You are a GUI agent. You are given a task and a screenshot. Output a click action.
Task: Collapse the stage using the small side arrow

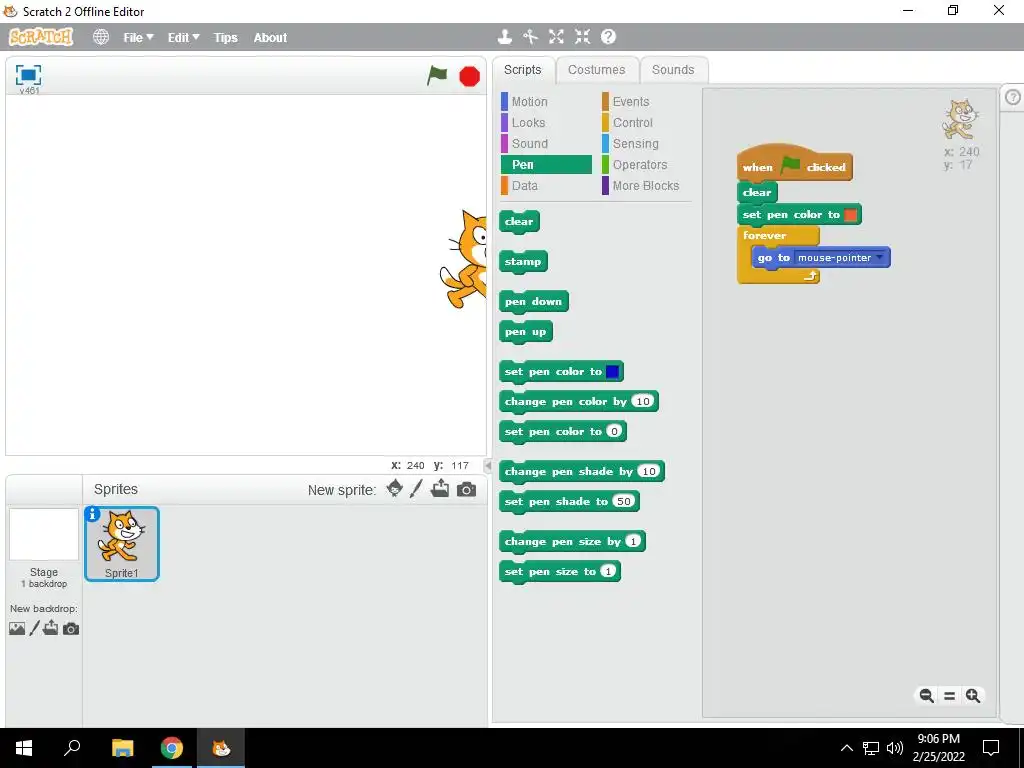[x=487, y=466]
